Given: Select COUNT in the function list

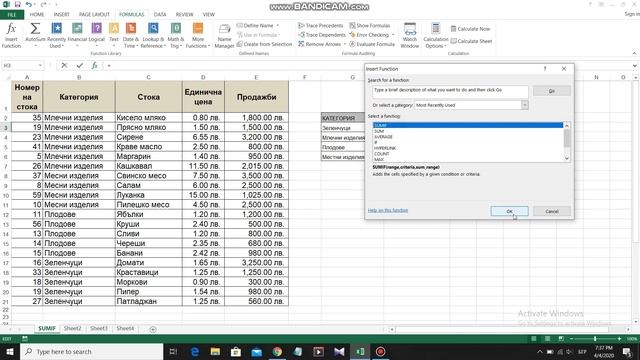Looking at the screenshot, I should click(468, 154).
